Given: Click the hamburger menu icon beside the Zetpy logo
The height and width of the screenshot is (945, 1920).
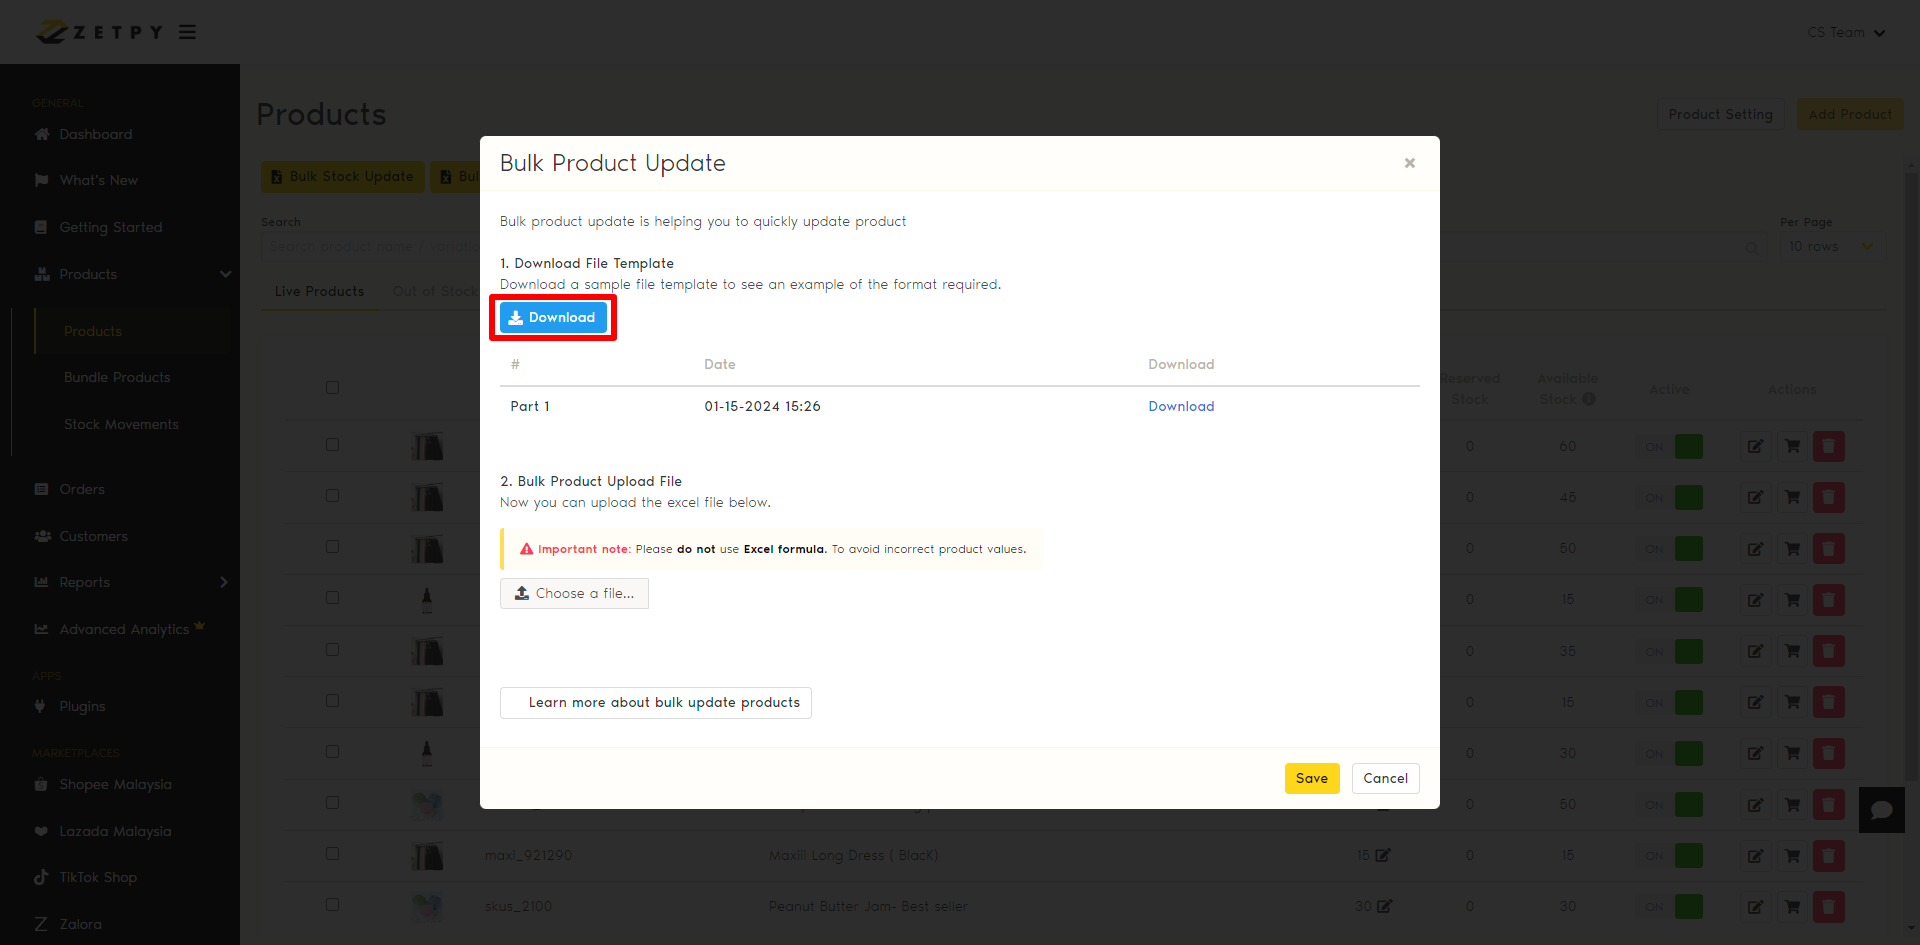Looking at the screenshot, I should click(x=187, y=32).
